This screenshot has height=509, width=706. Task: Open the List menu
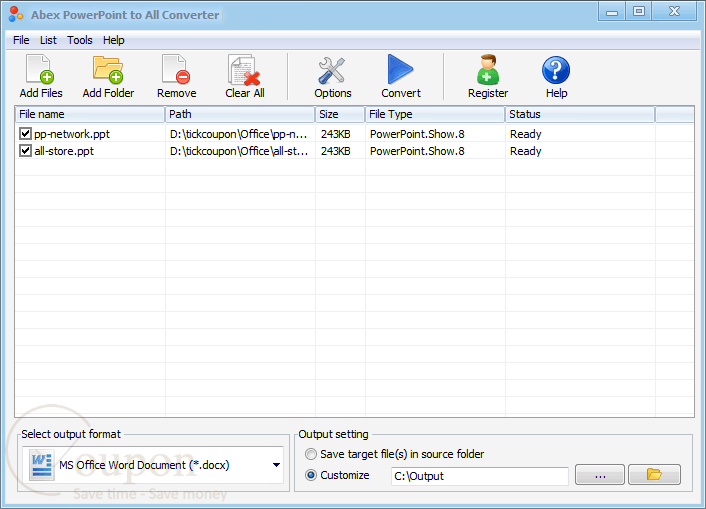click(48, 40)
